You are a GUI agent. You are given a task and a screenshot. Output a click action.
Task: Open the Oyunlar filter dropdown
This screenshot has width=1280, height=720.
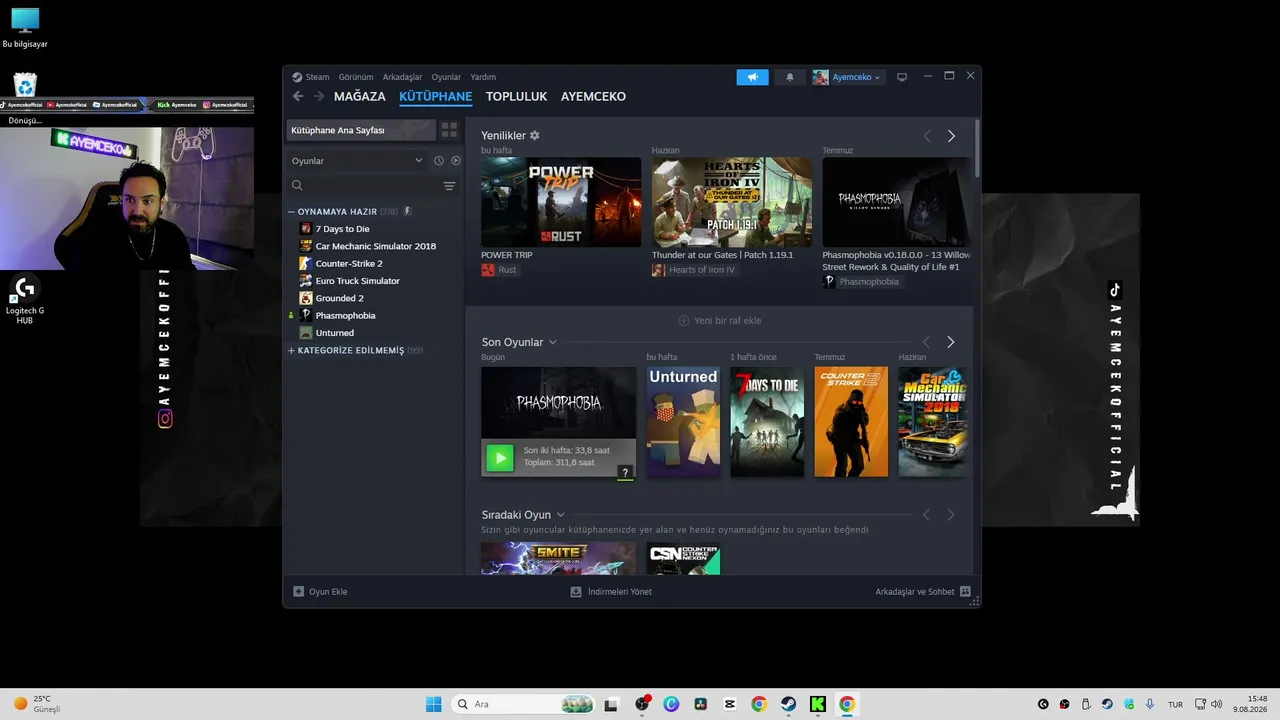(357, 160)
